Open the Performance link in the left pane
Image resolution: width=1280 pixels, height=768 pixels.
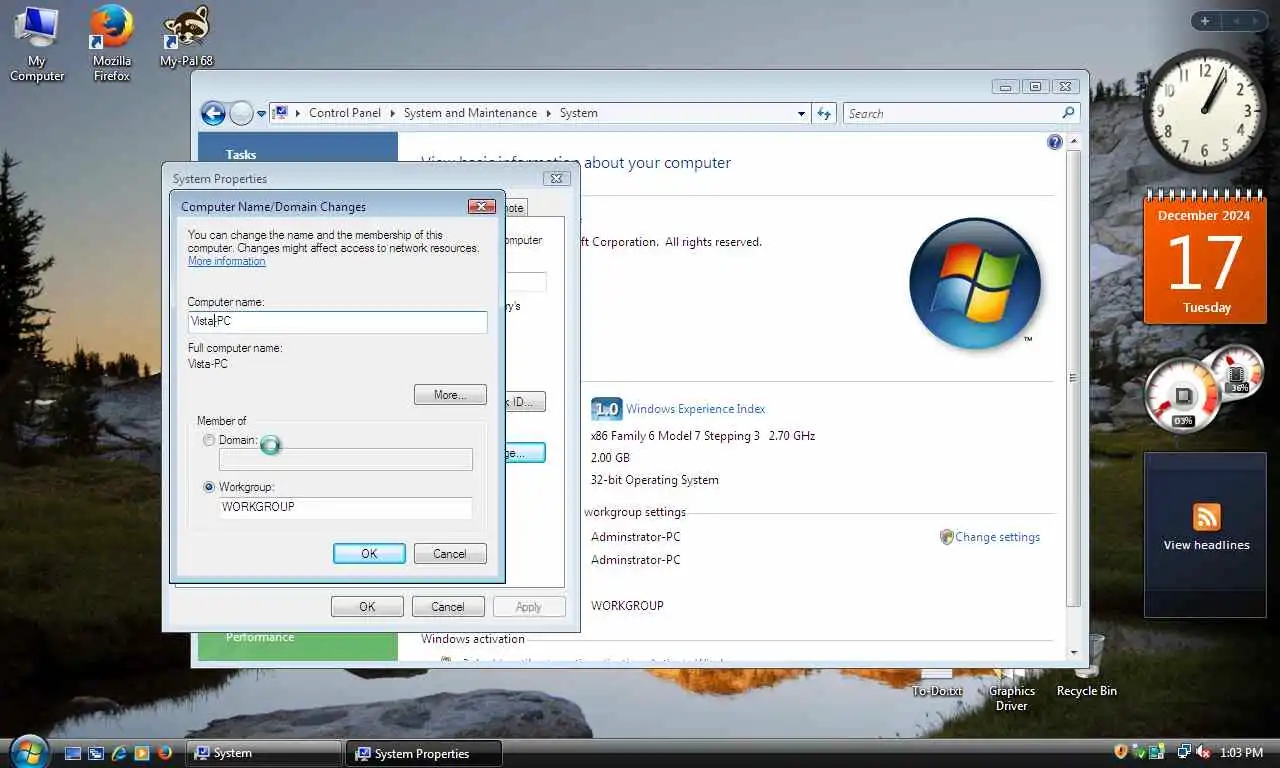[260, 637]
